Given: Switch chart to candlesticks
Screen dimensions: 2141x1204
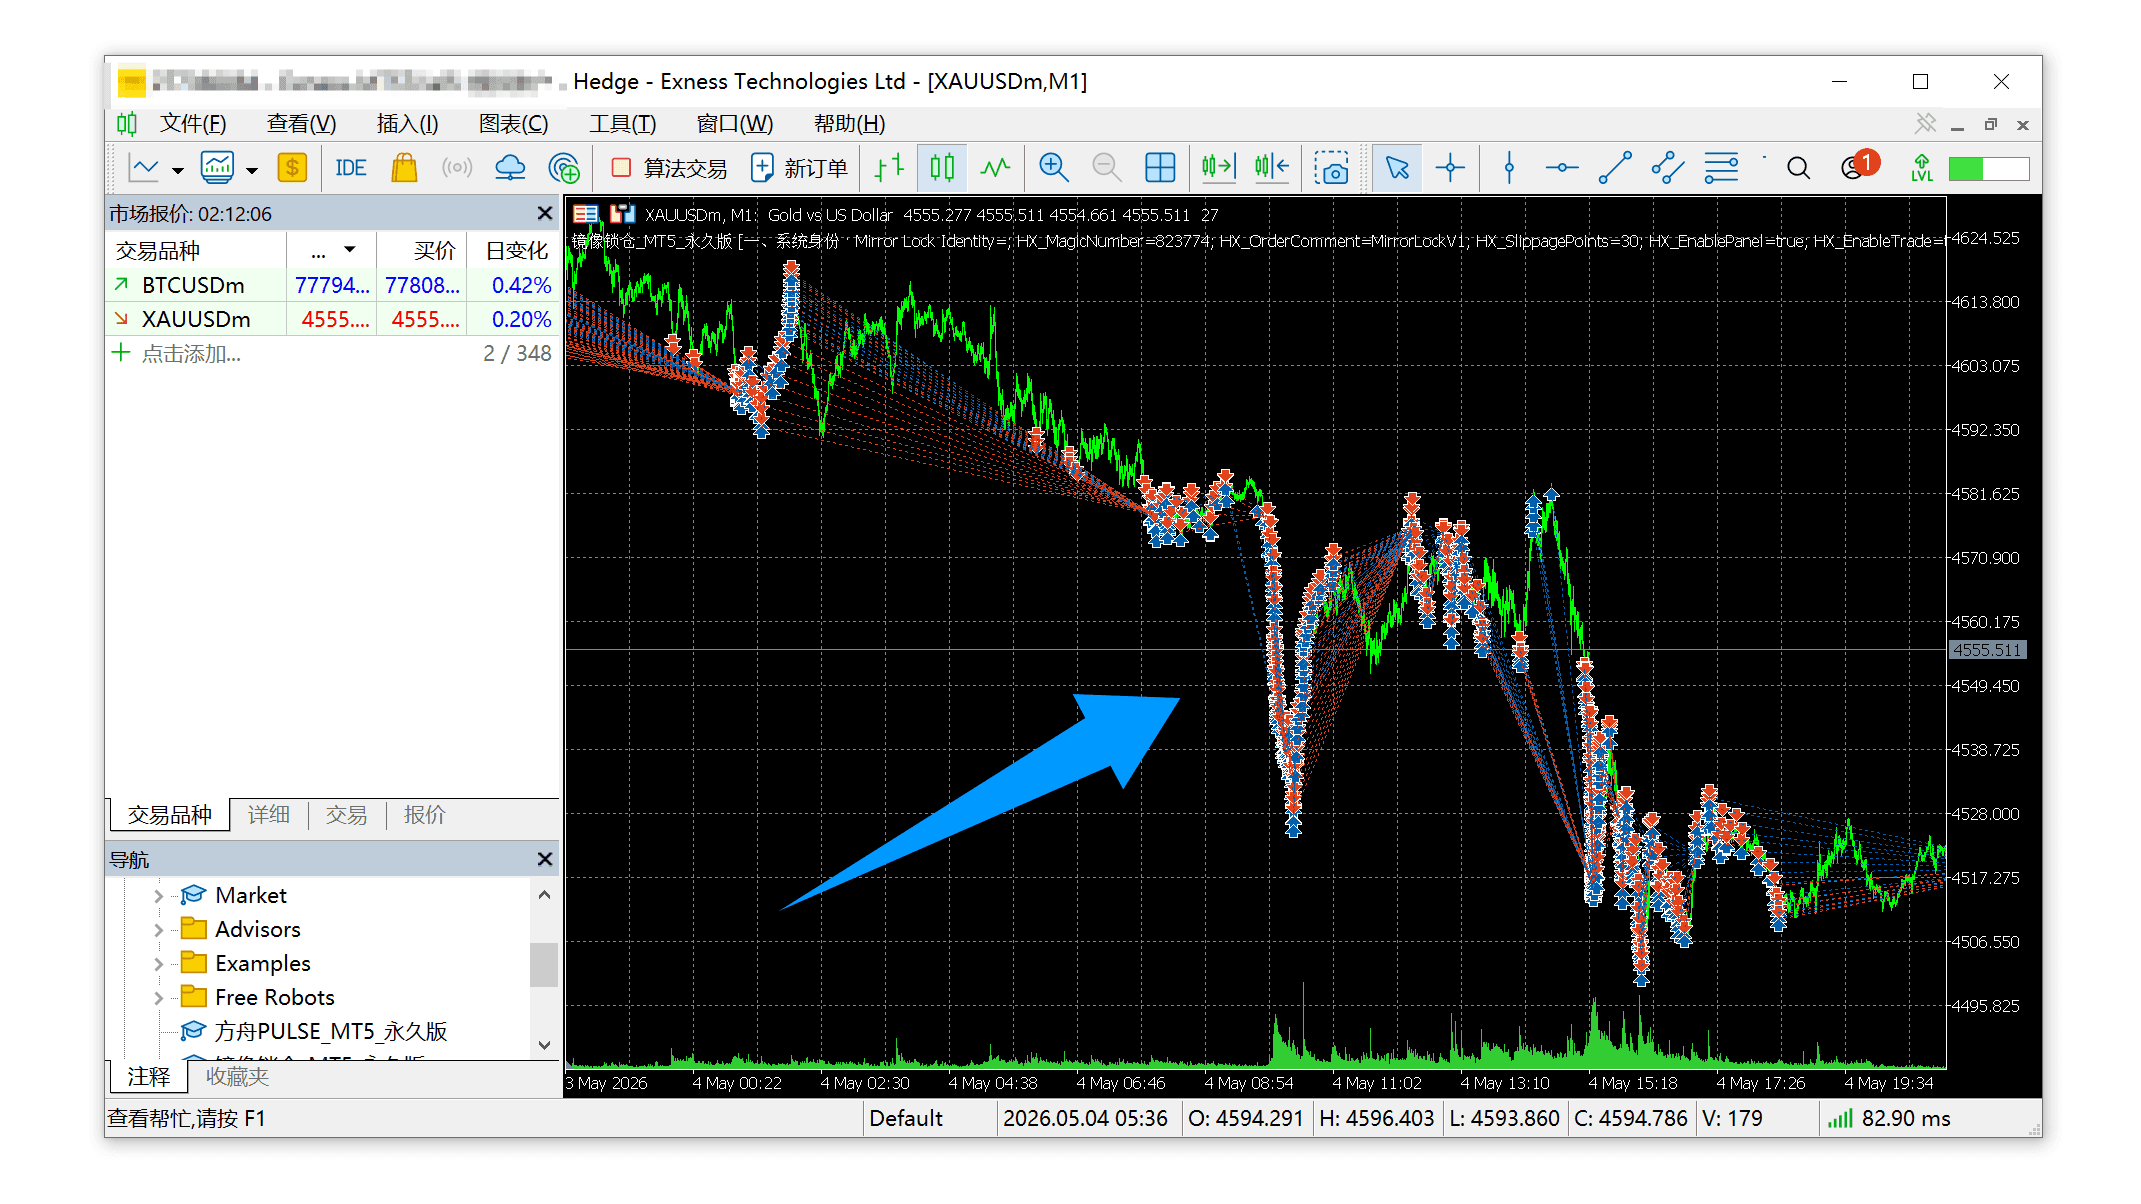Looking at the screenshot, I should pyautogui.click(x=942, y=168).
